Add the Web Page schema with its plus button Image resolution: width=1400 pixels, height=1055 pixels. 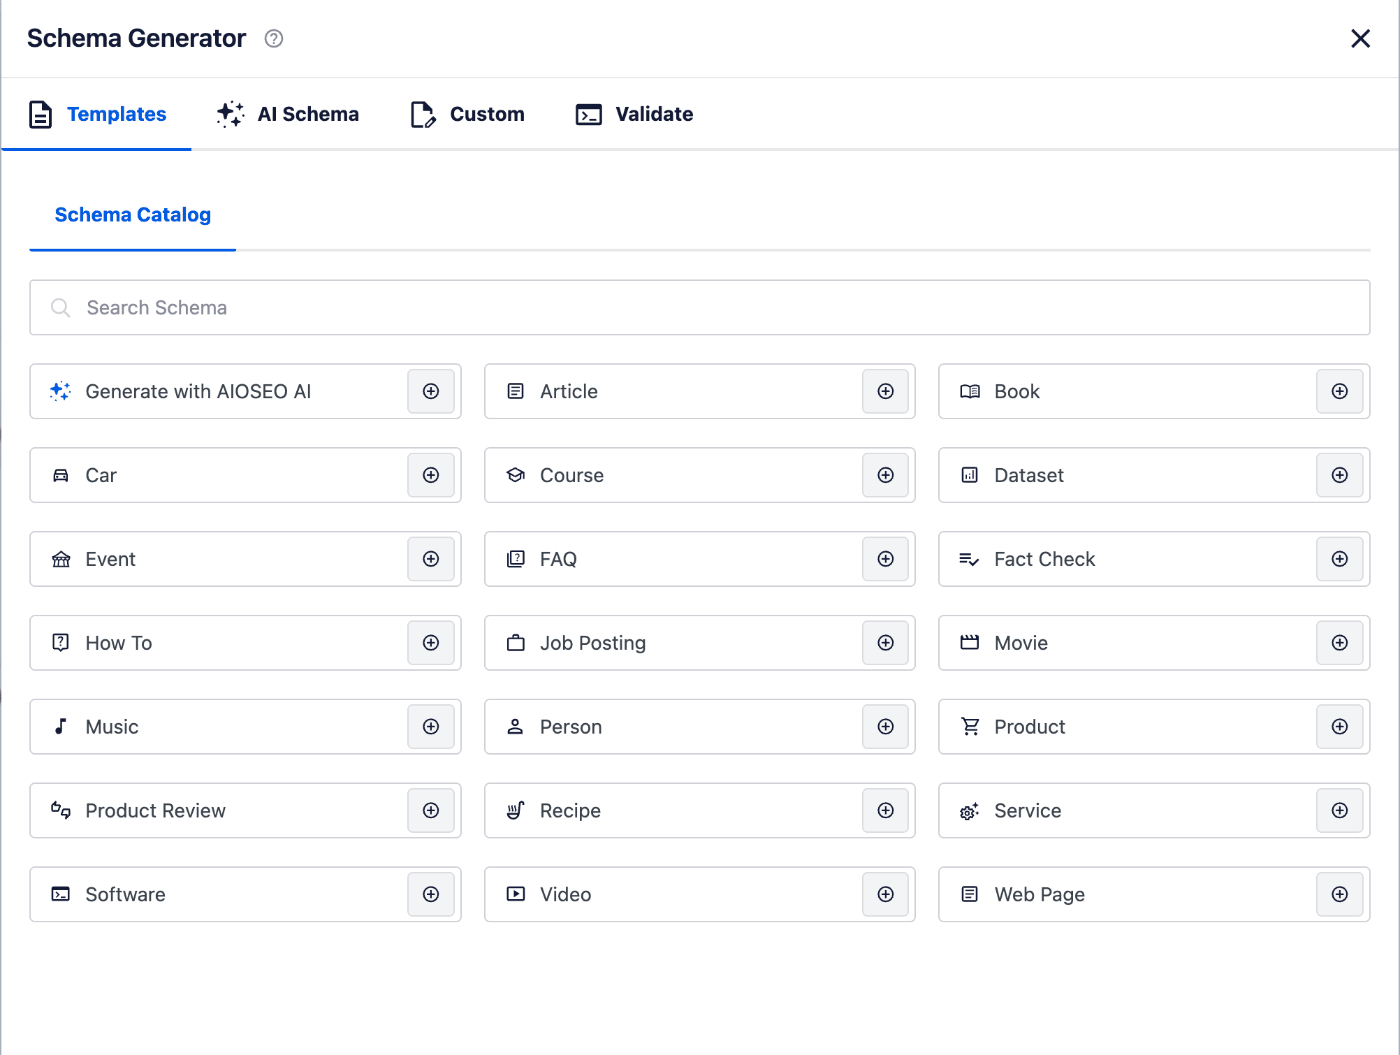1339,894
